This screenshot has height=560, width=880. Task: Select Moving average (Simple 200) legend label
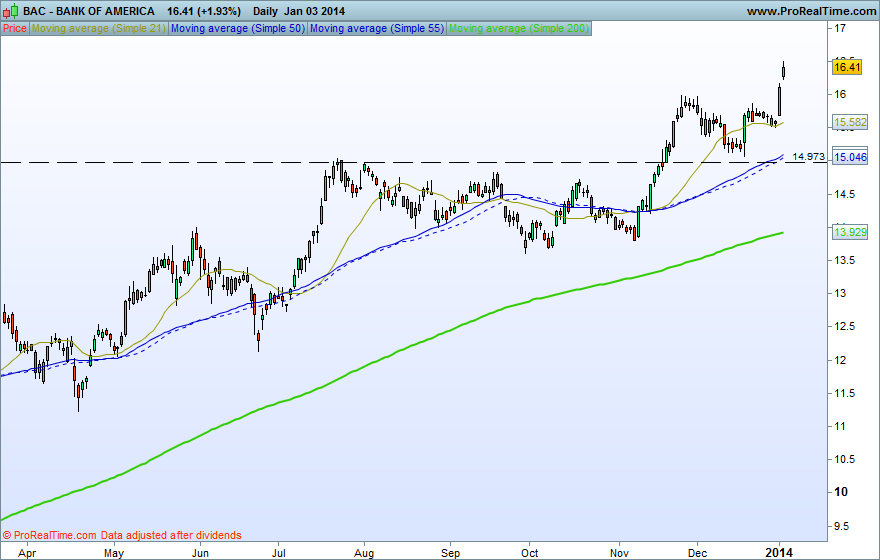(x=519, y=29)
